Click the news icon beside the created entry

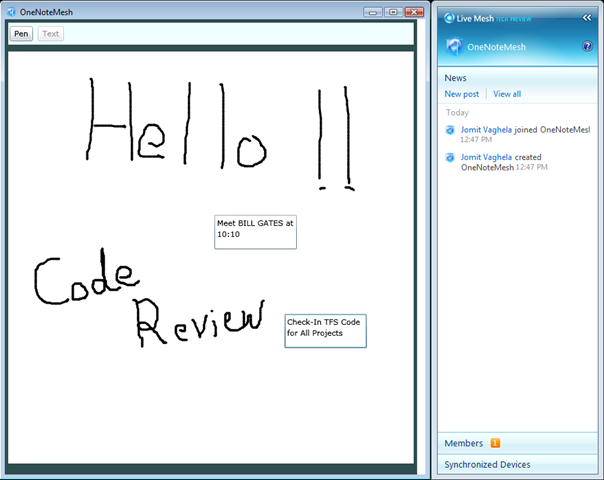(x=450, y=157)
